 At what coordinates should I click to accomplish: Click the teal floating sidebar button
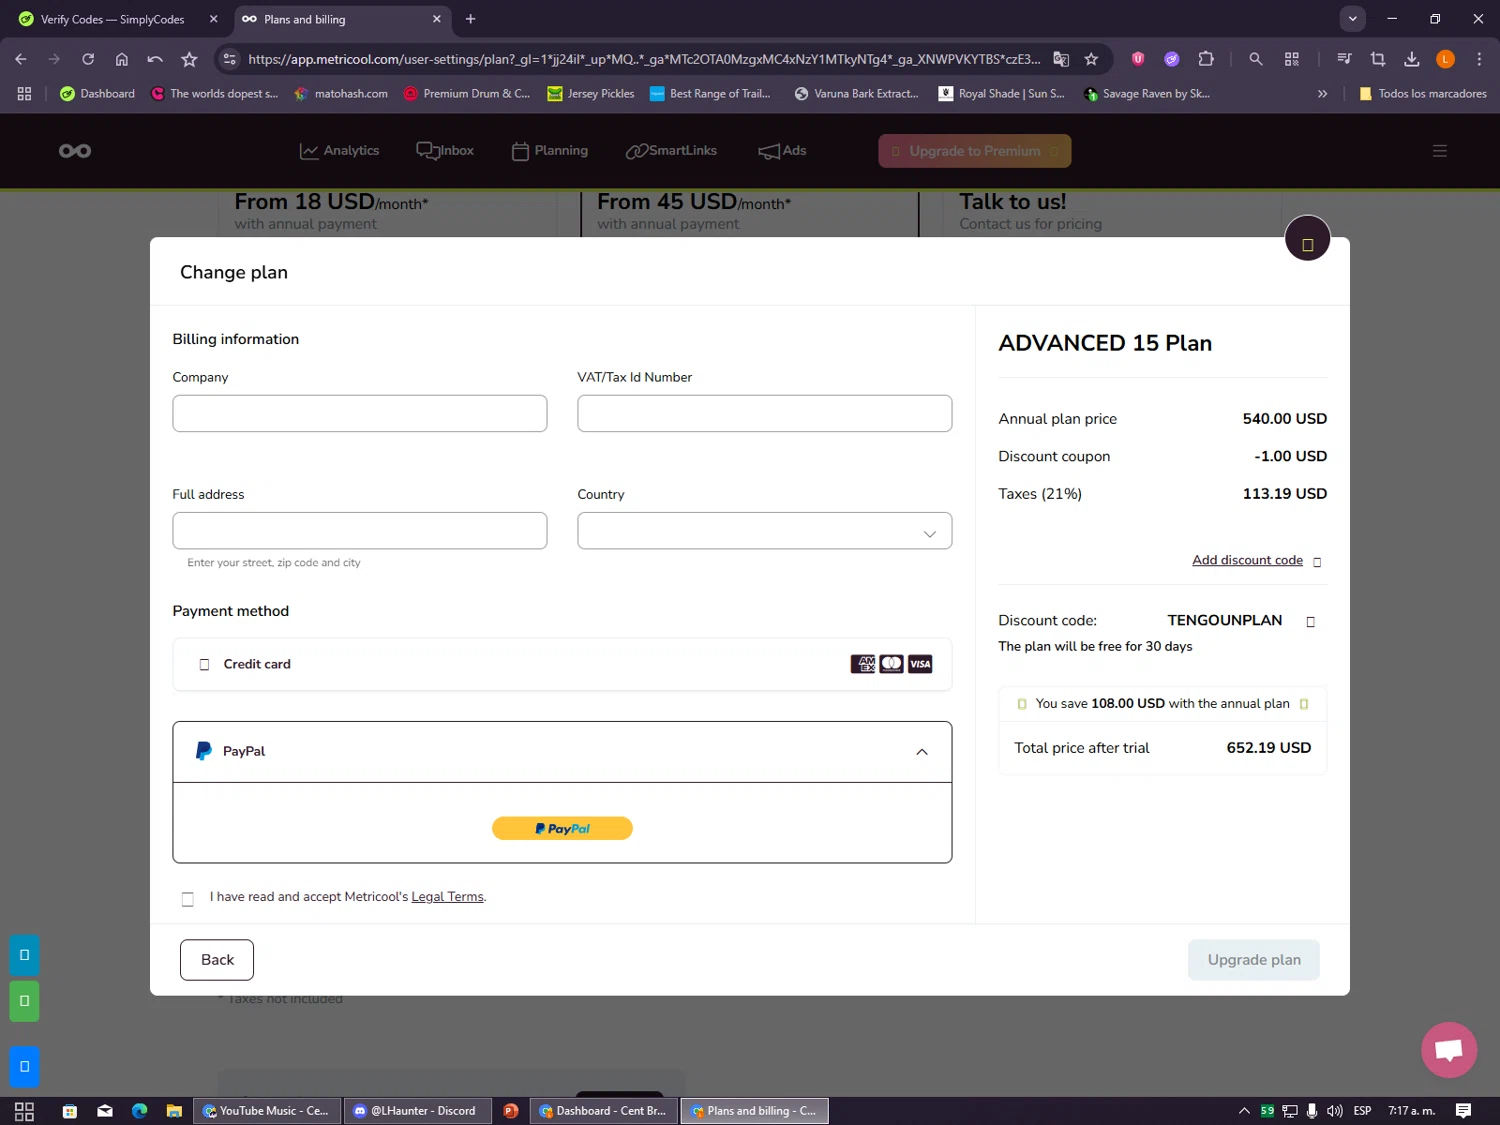tap(25, 955)
